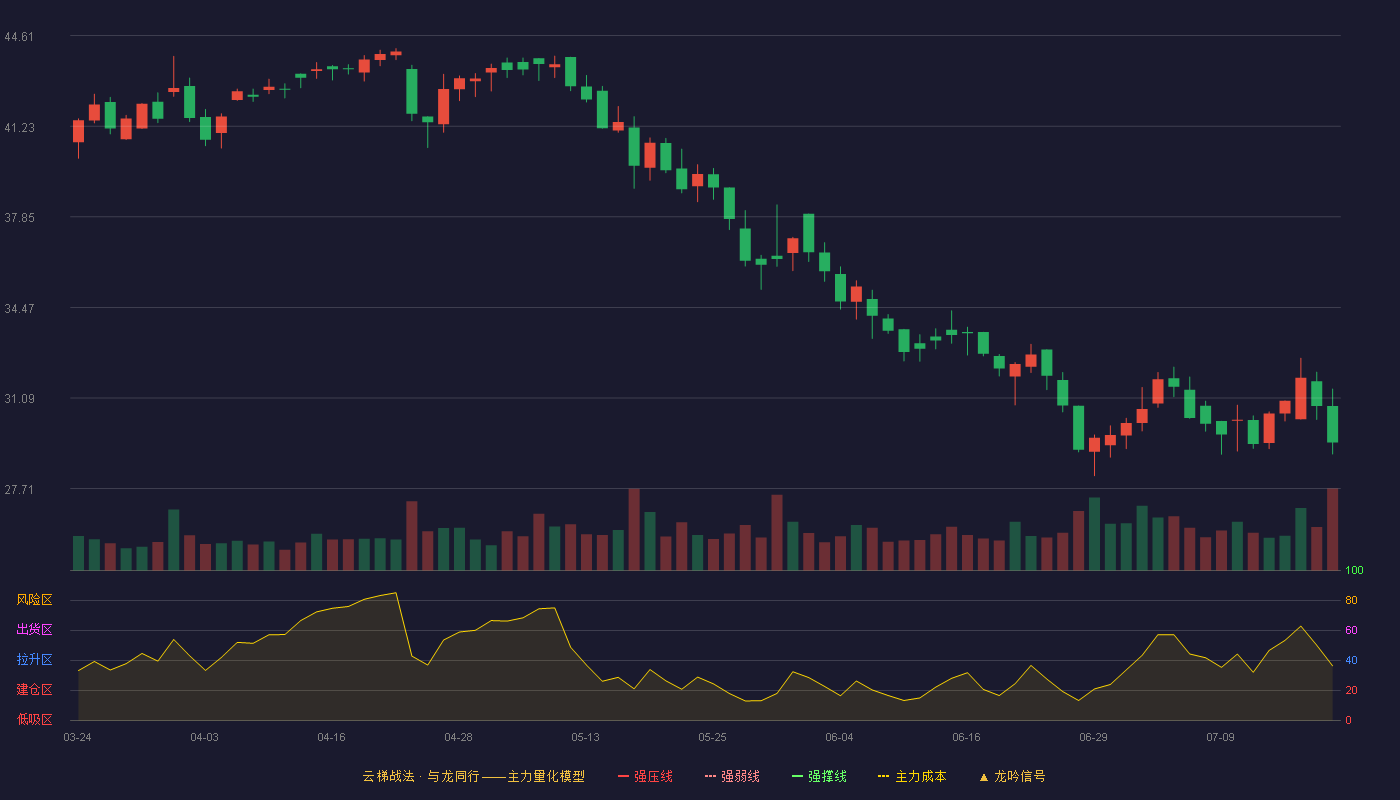Click the 44.61 price axis label
The image size is (1400, 800).
(19, 37)
